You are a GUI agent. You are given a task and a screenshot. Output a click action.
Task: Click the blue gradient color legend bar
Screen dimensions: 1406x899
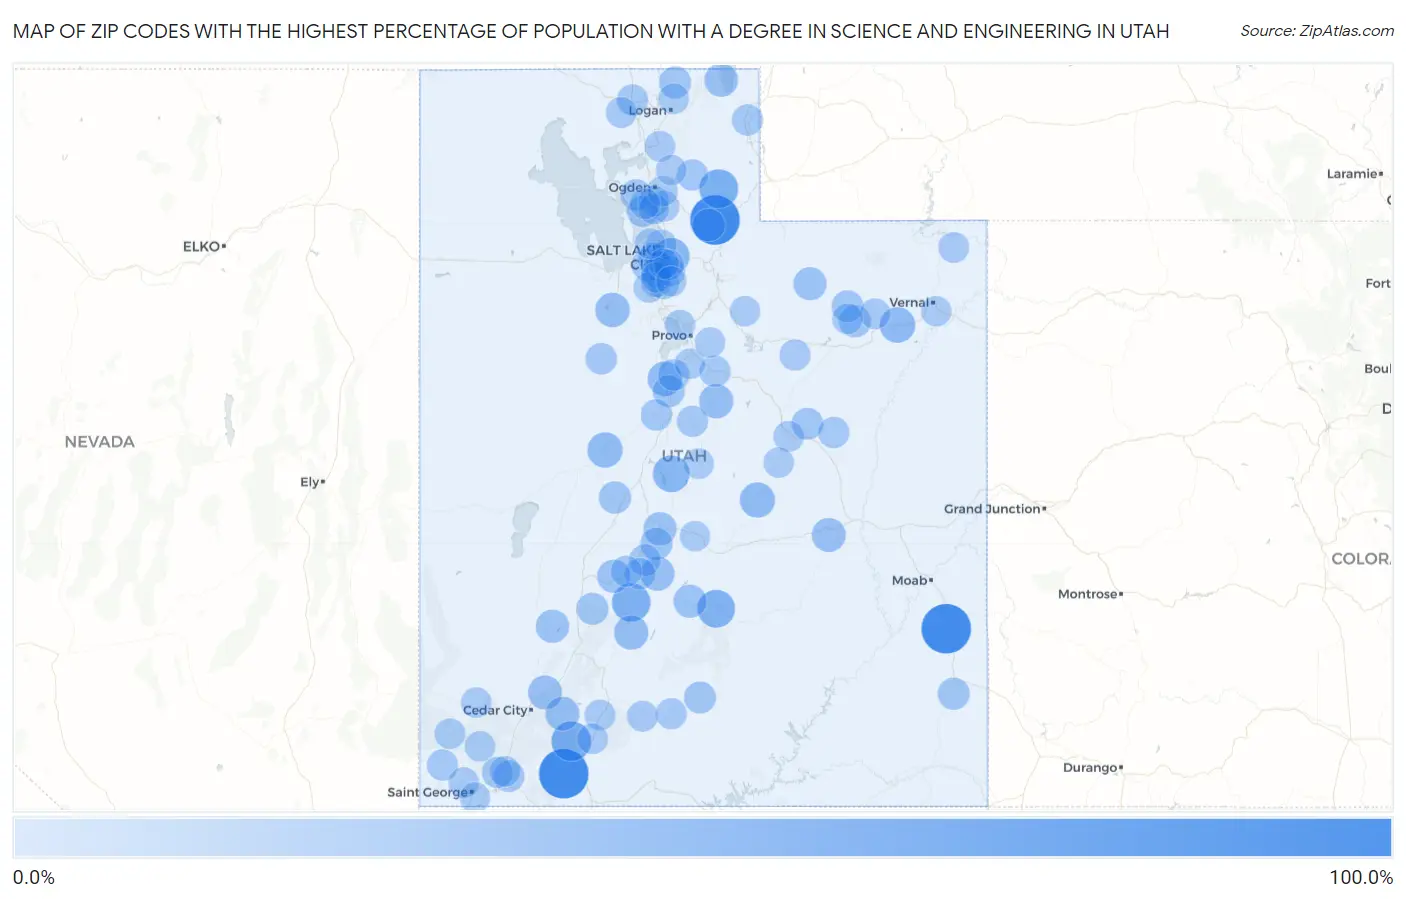click(702, 837)
